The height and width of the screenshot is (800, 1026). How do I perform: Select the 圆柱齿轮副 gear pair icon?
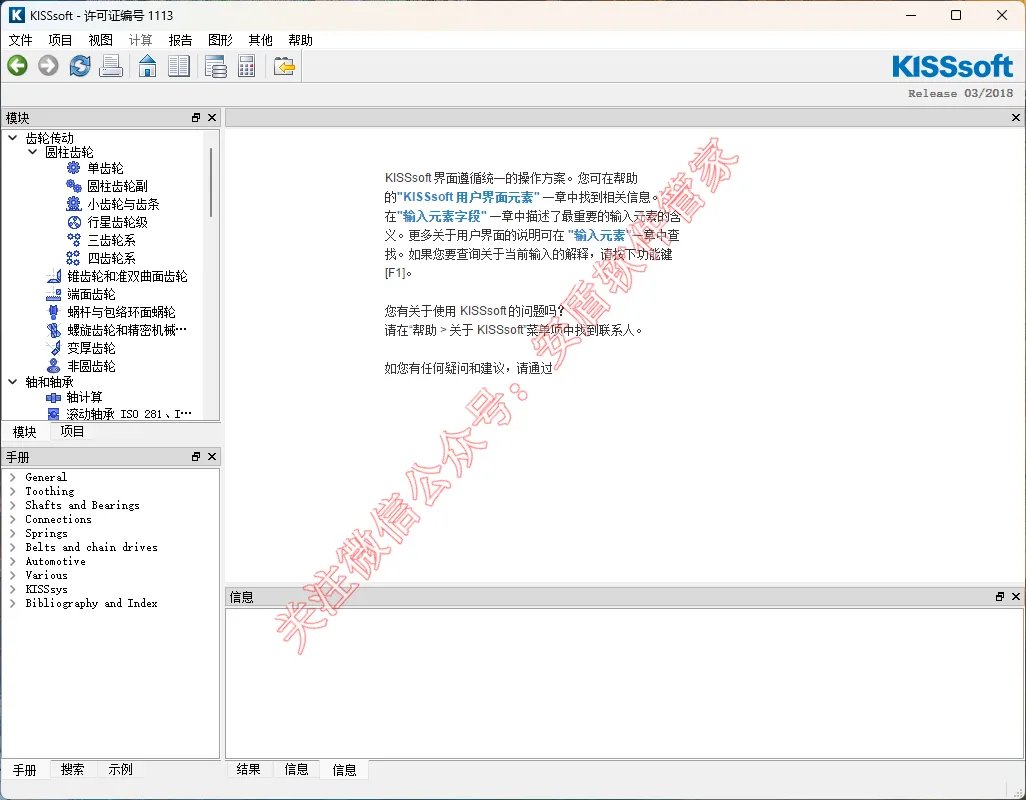pos(74,186)
